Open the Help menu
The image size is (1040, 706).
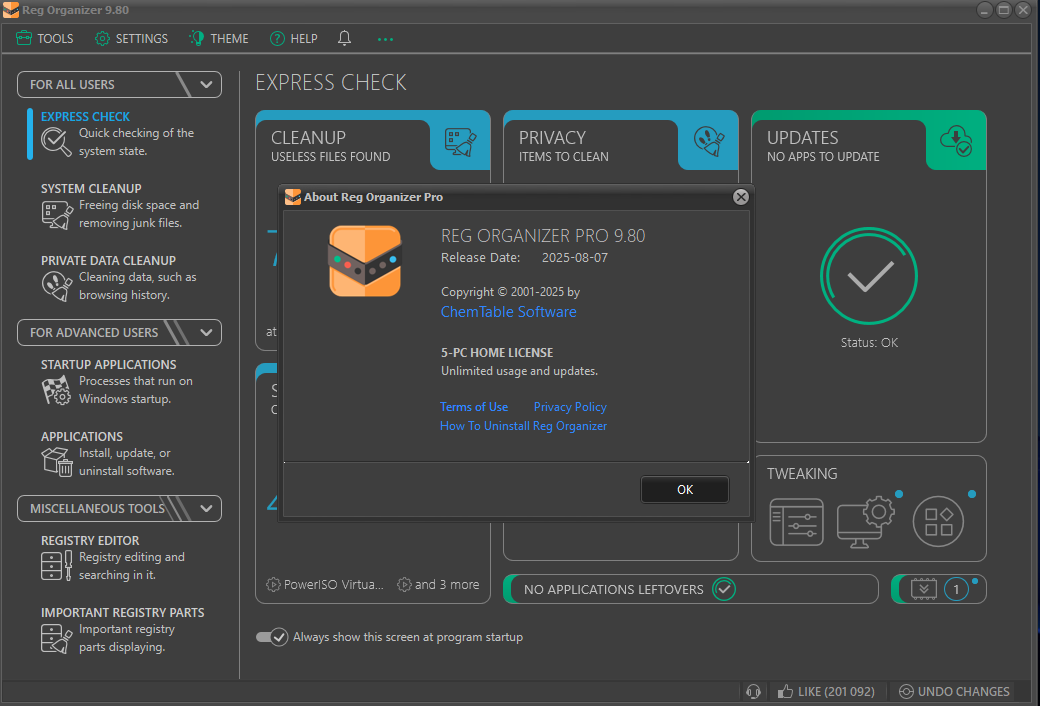coord(294,38)
